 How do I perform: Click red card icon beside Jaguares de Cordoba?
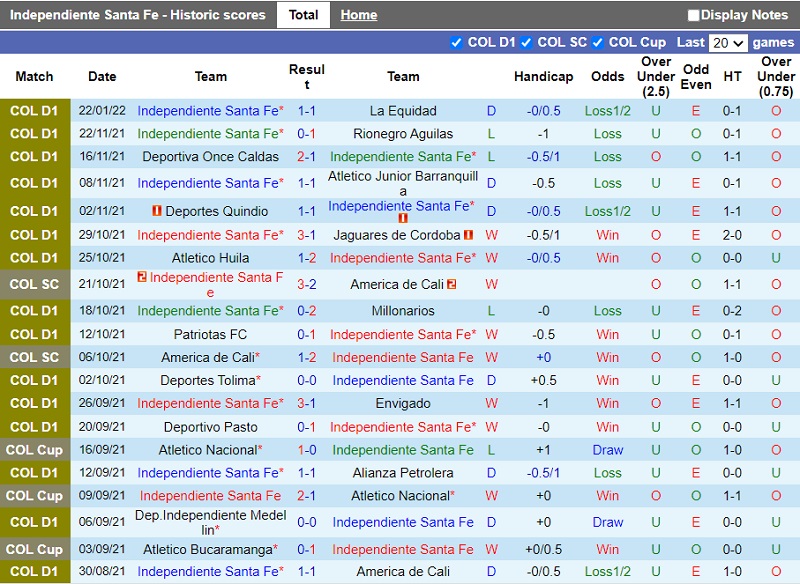(x=468, y=235)
